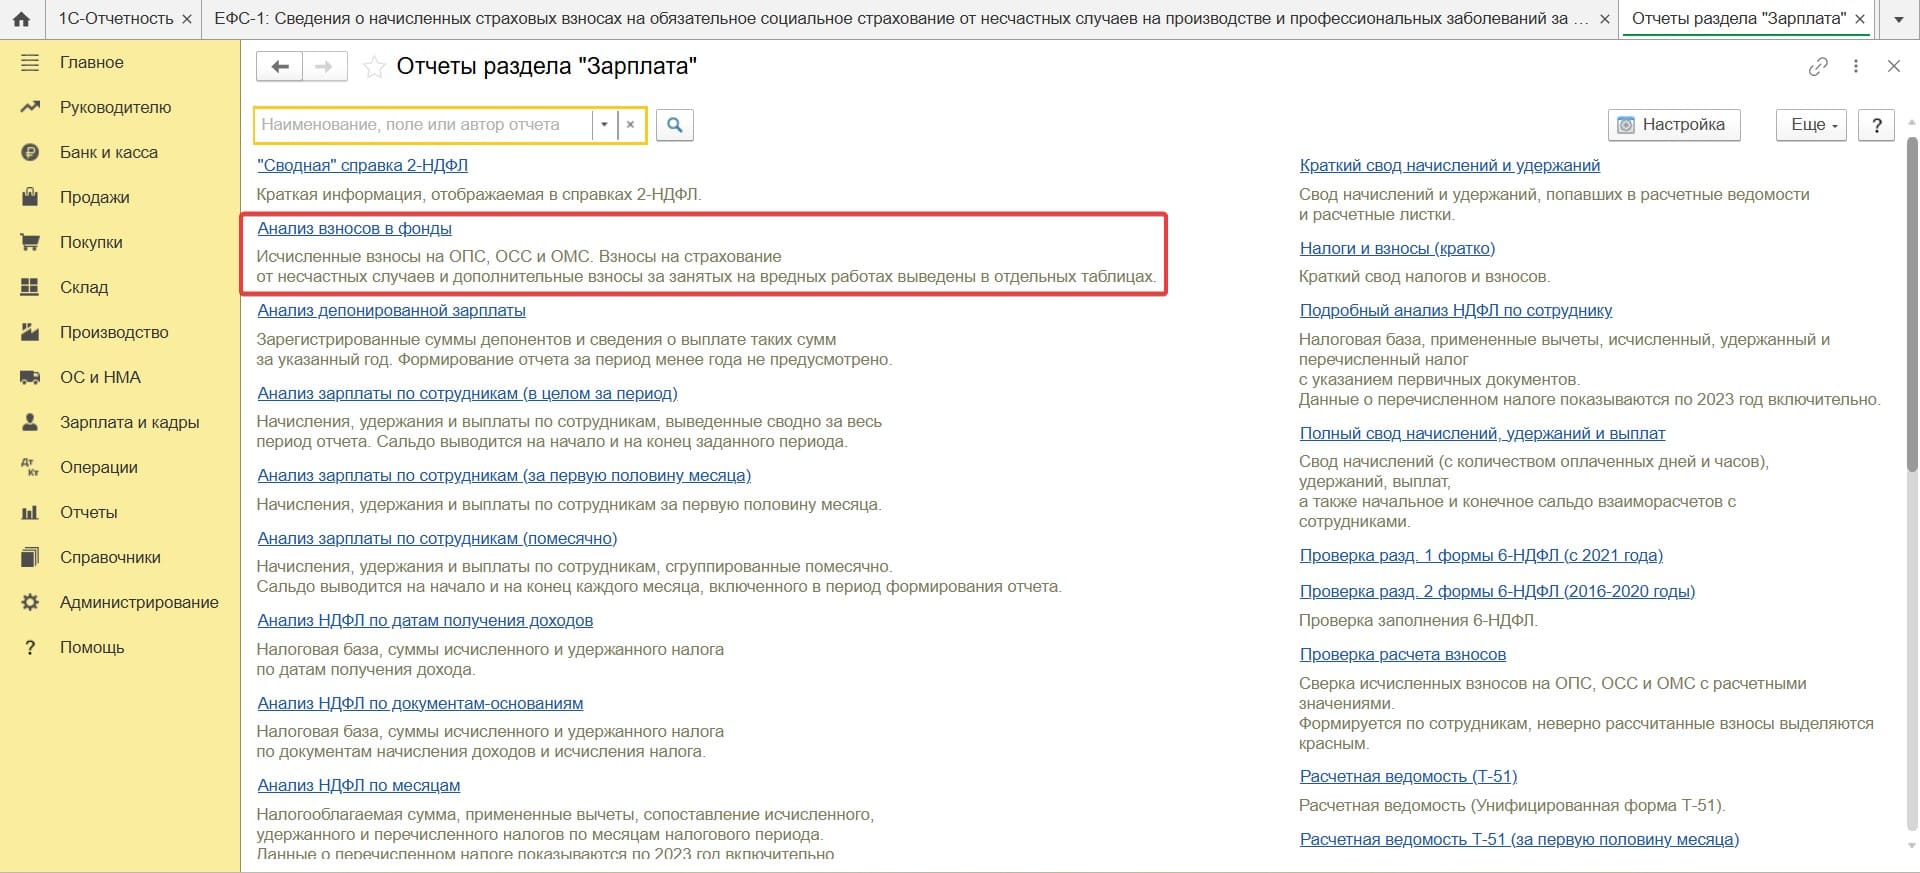Expand the open tabs list arrow
This screenshot has height=873, width=1920.
(x=1899, y=19)
